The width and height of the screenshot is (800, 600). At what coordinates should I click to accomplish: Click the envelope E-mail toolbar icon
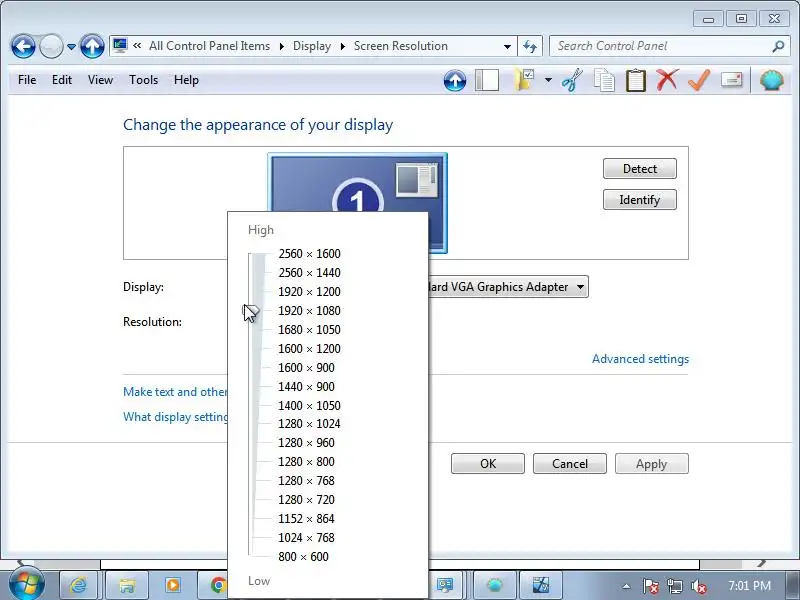click(732, 80)
